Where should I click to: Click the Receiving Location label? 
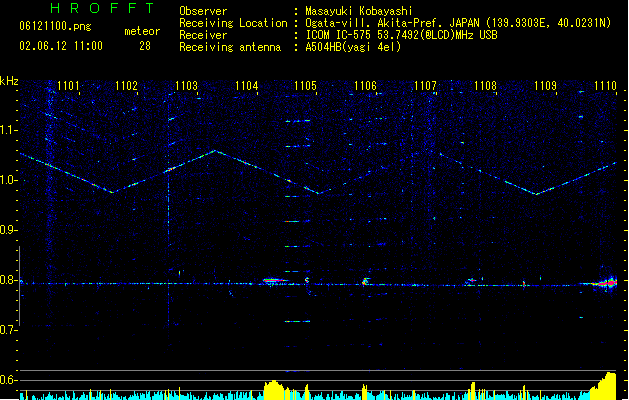[x=233, y=23]
